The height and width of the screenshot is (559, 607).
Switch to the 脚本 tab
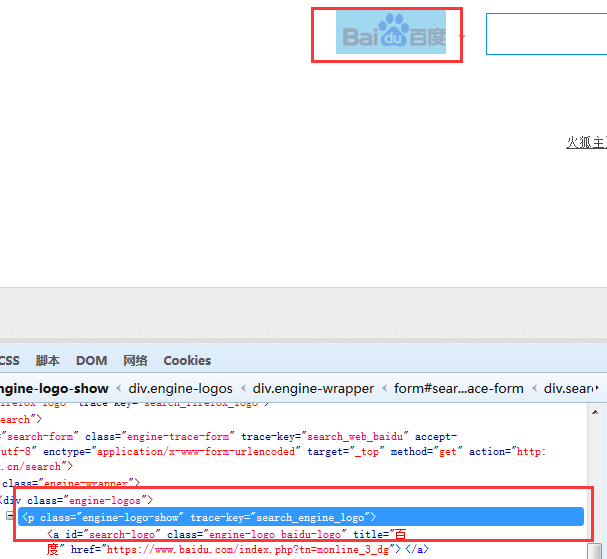point(48,360)
